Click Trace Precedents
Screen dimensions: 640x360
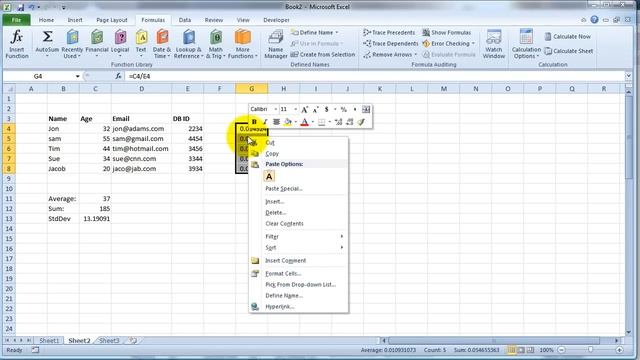[x=389, y=32]
